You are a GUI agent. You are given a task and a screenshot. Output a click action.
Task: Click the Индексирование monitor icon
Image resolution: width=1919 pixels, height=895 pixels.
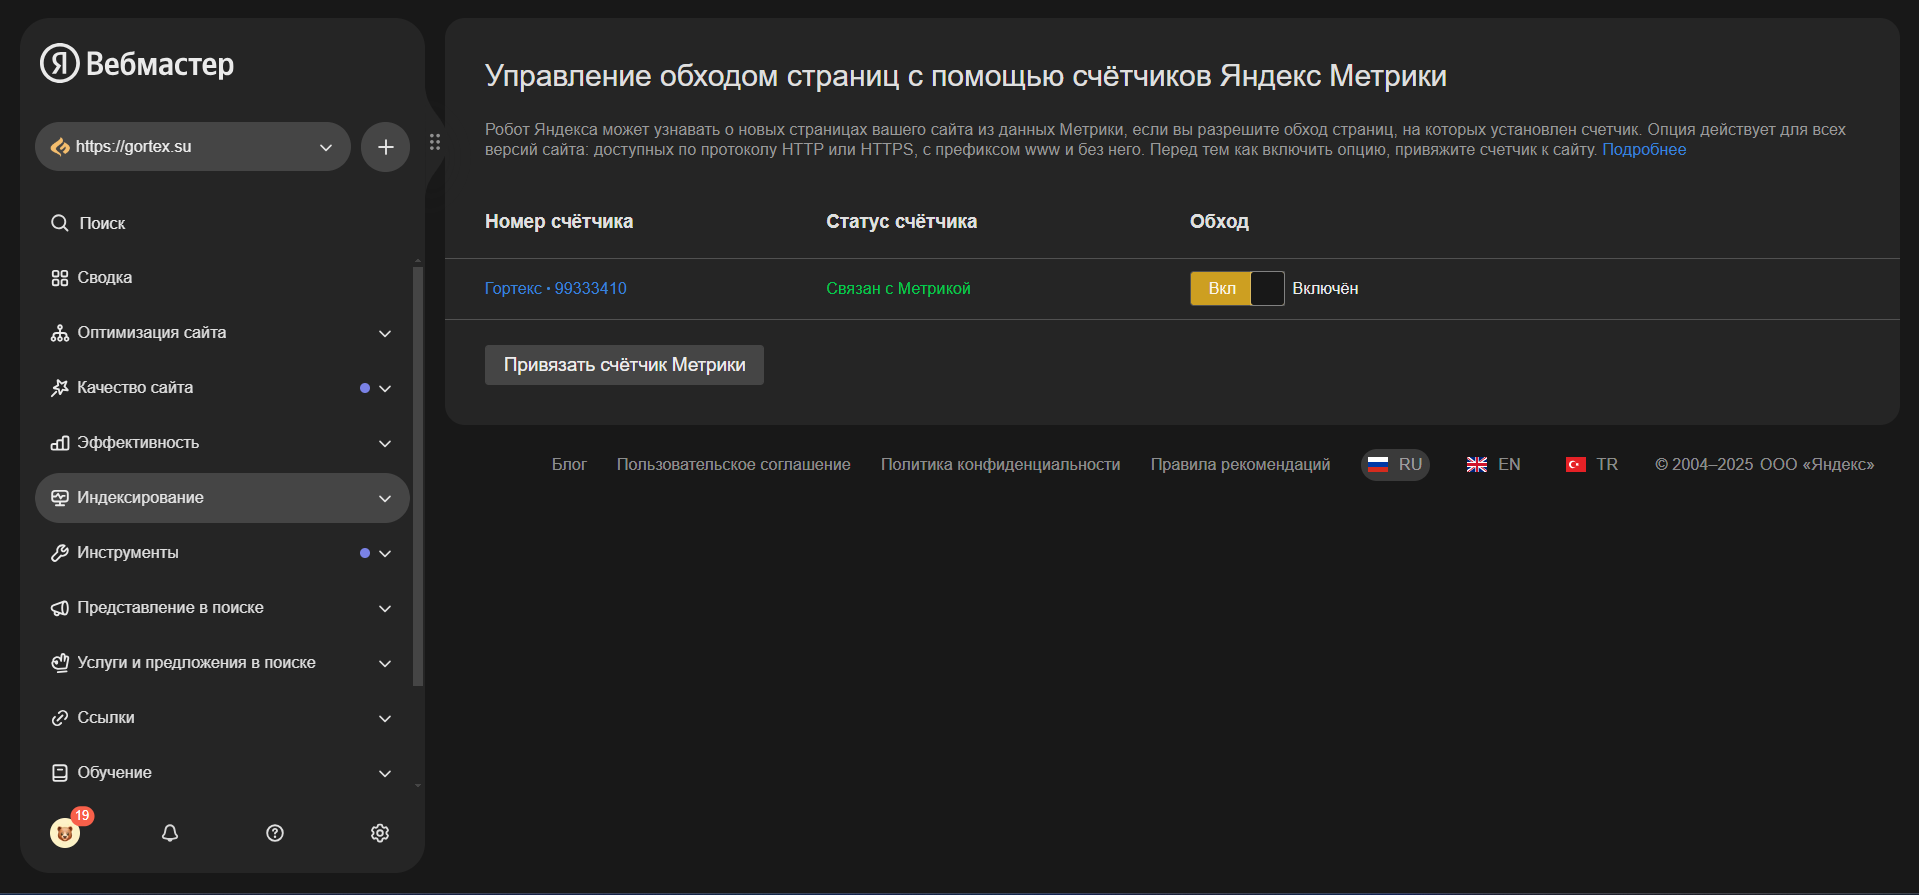(60, 498)
